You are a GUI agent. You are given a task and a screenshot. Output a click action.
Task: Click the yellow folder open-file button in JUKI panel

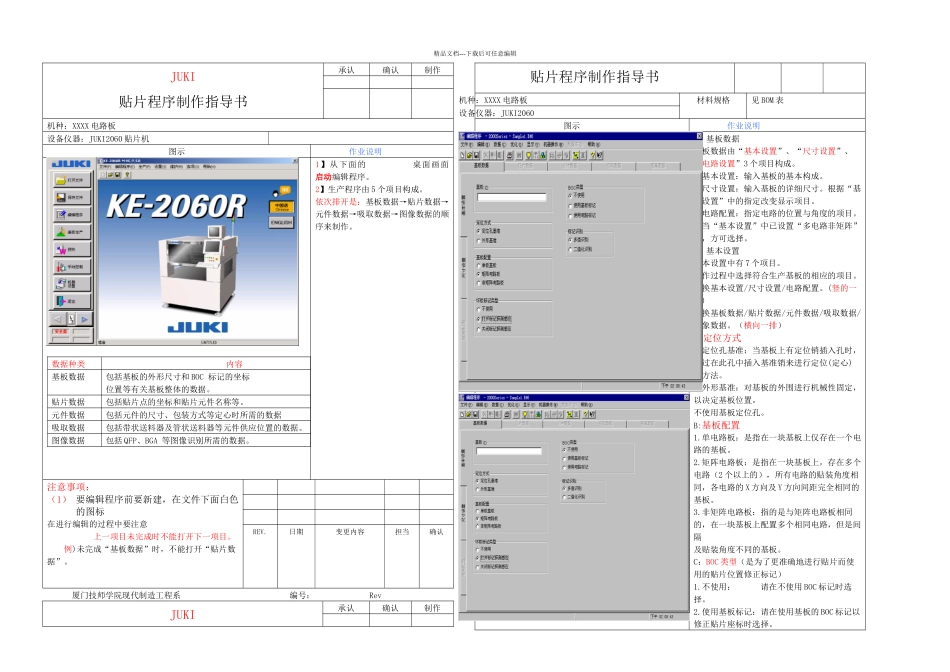click(x=72, y=180)
